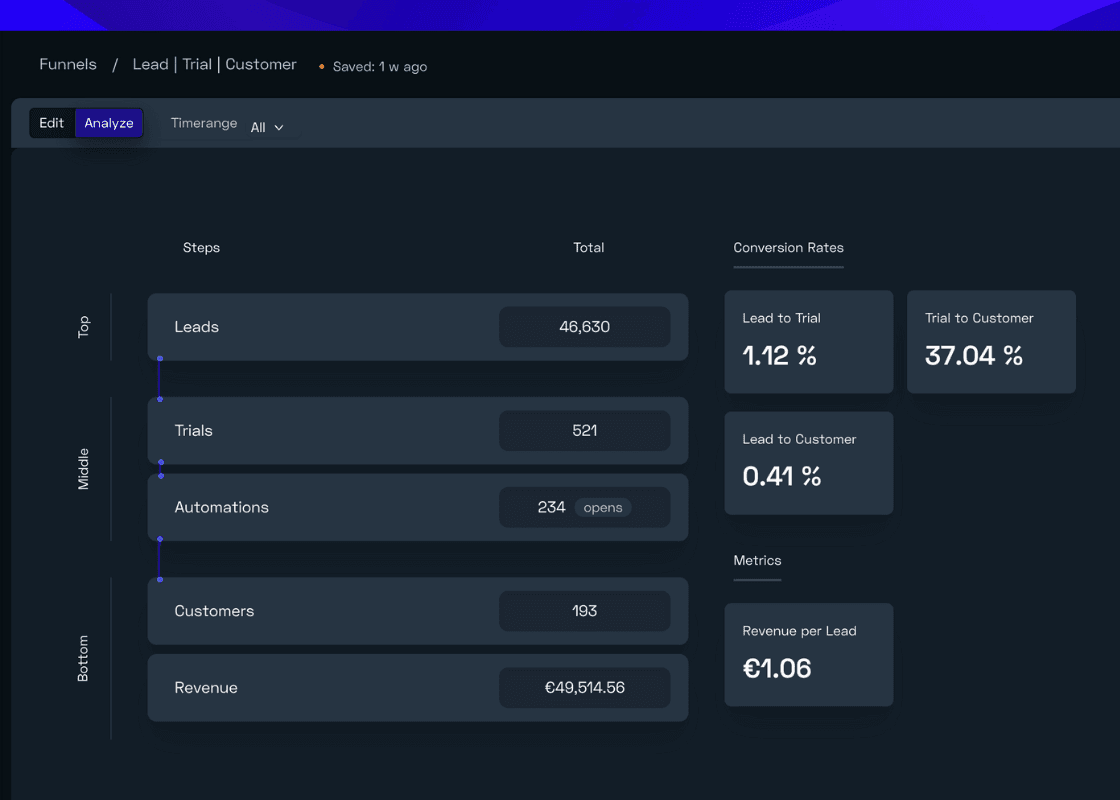Click the Lead | Trial | Customer breadcrumb
The width and height of the screenshot is (1120, 800).
click(x=214, y=64)
